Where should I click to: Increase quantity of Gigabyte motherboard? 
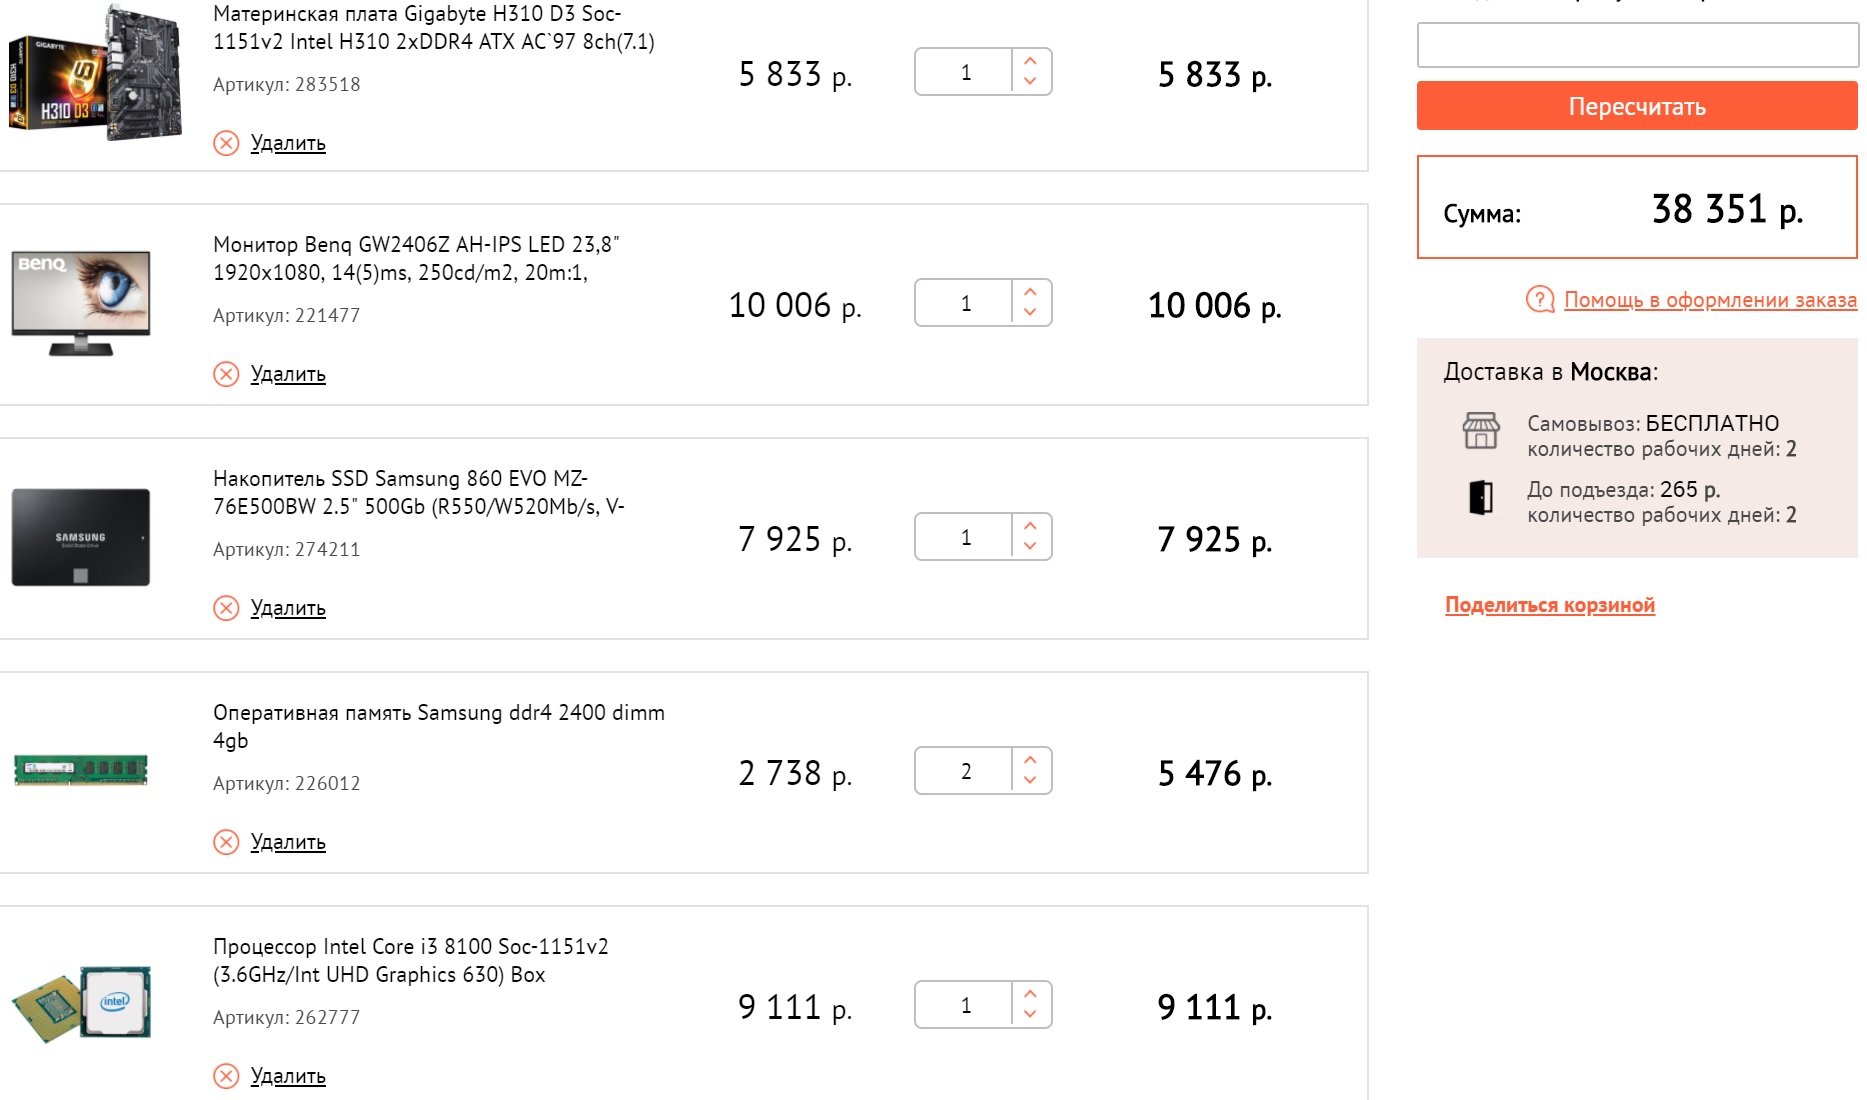pyautogui.click(x=1030, y=61)
